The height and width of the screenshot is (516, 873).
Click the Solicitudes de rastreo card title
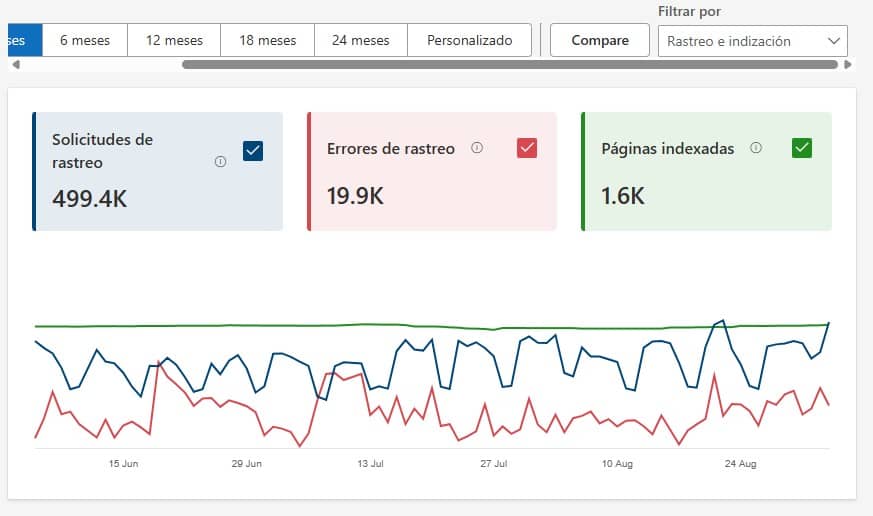tap(102, 151)
